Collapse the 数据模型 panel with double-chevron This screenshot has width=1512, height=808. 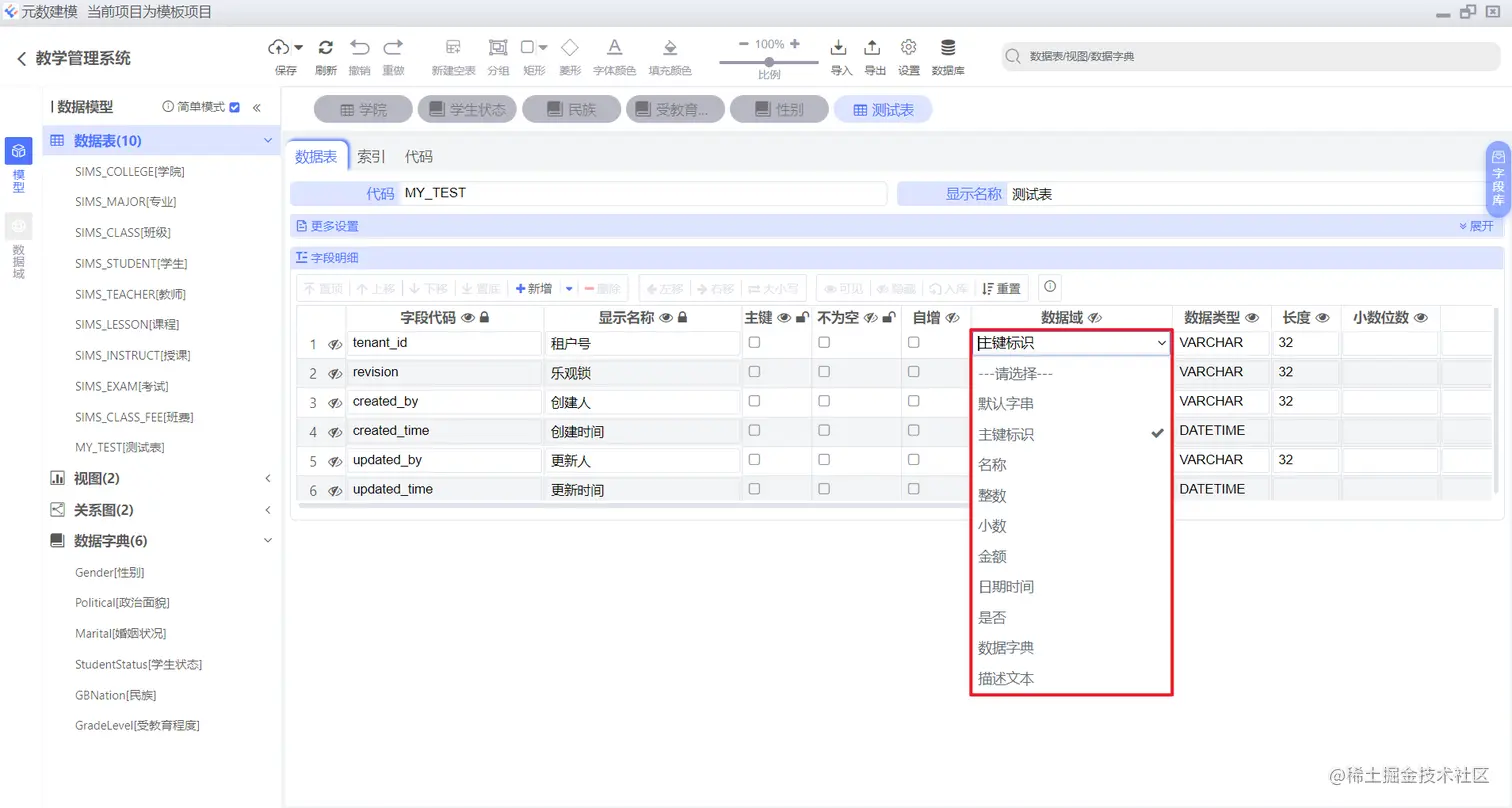coord(256,107)
